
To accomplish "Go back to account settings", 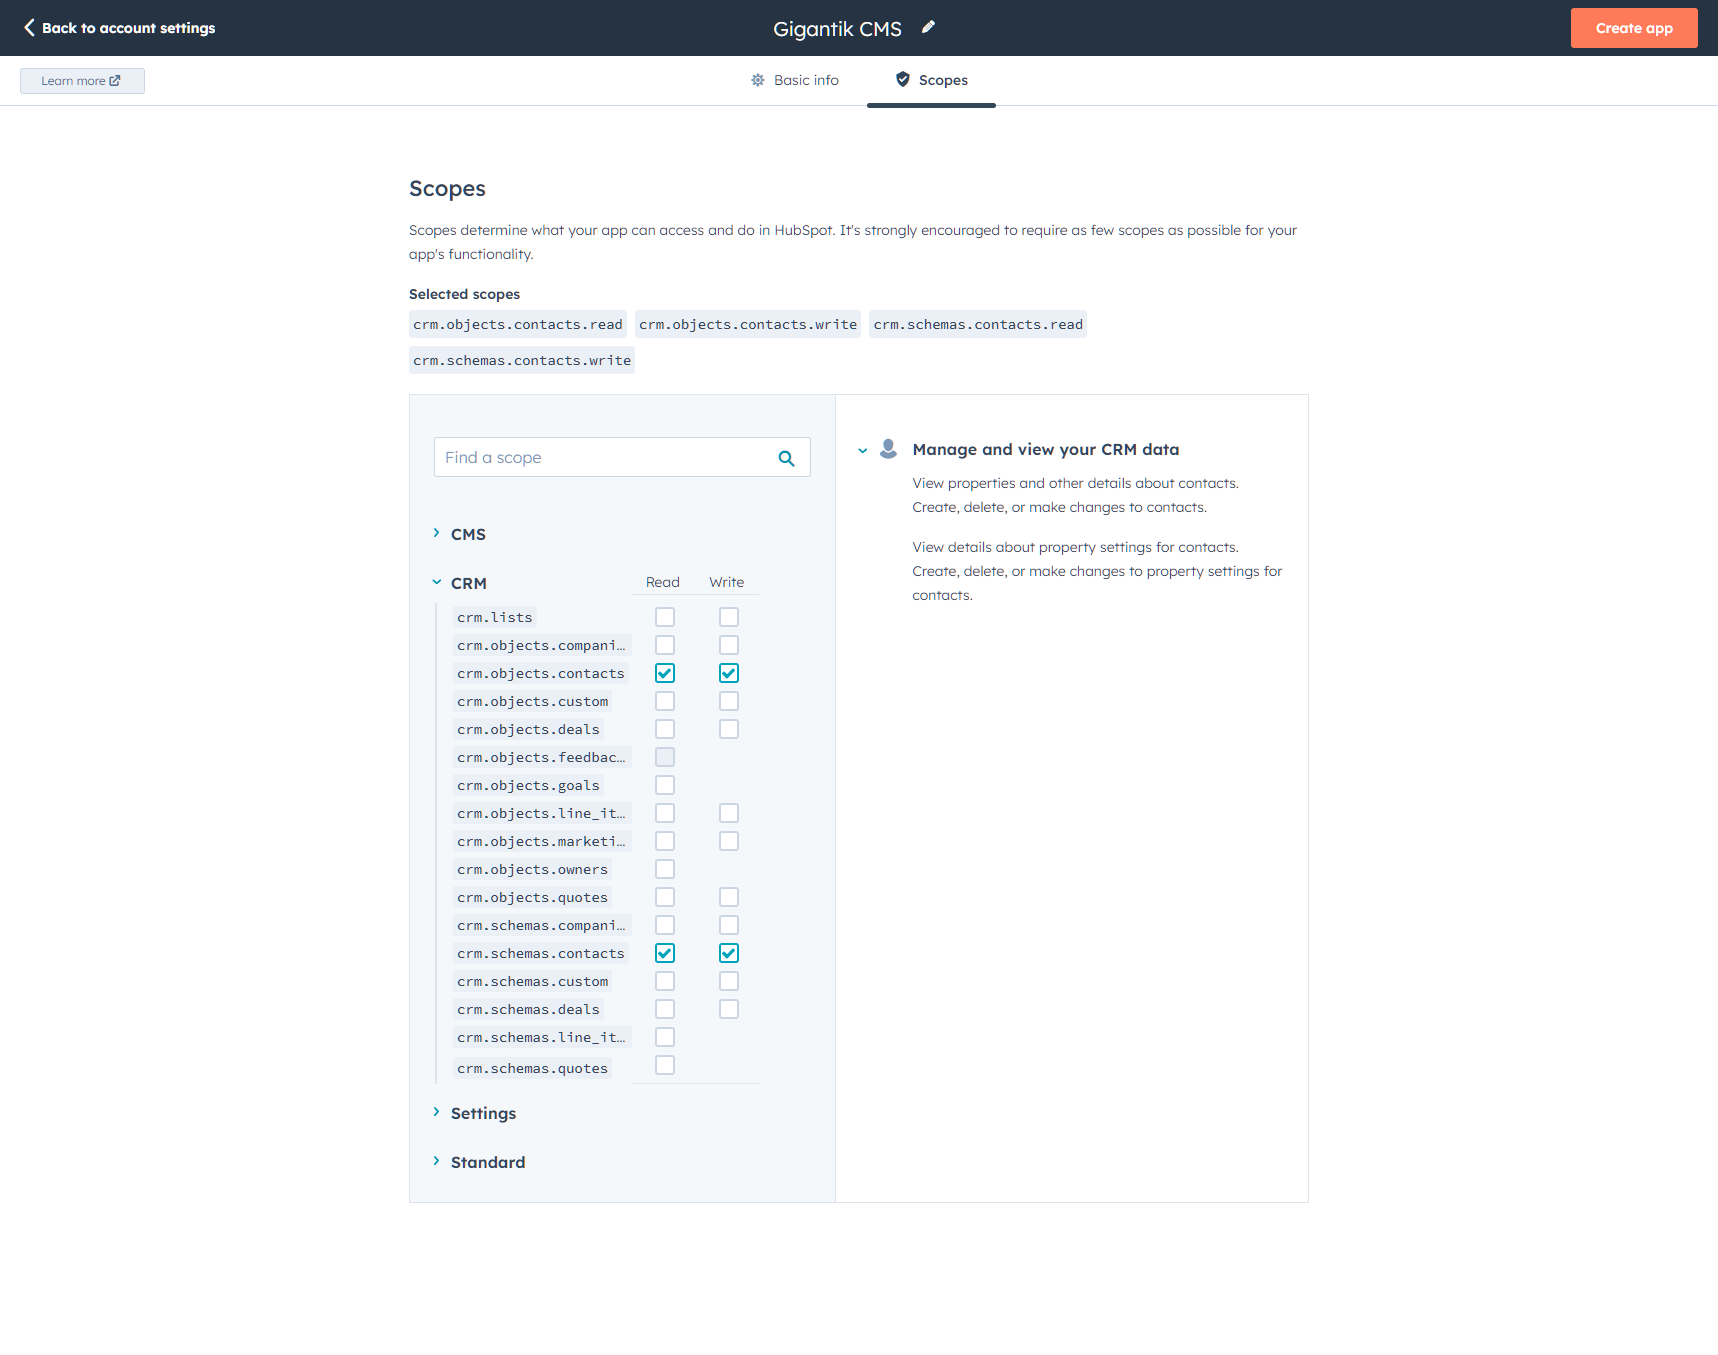I will tap(119, 28).
